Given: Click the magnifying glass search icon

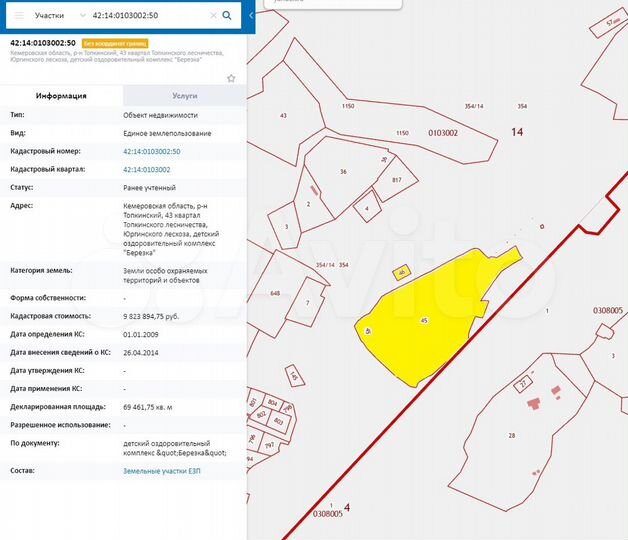Looking at the screenshot, I should (x=227, y=16).
